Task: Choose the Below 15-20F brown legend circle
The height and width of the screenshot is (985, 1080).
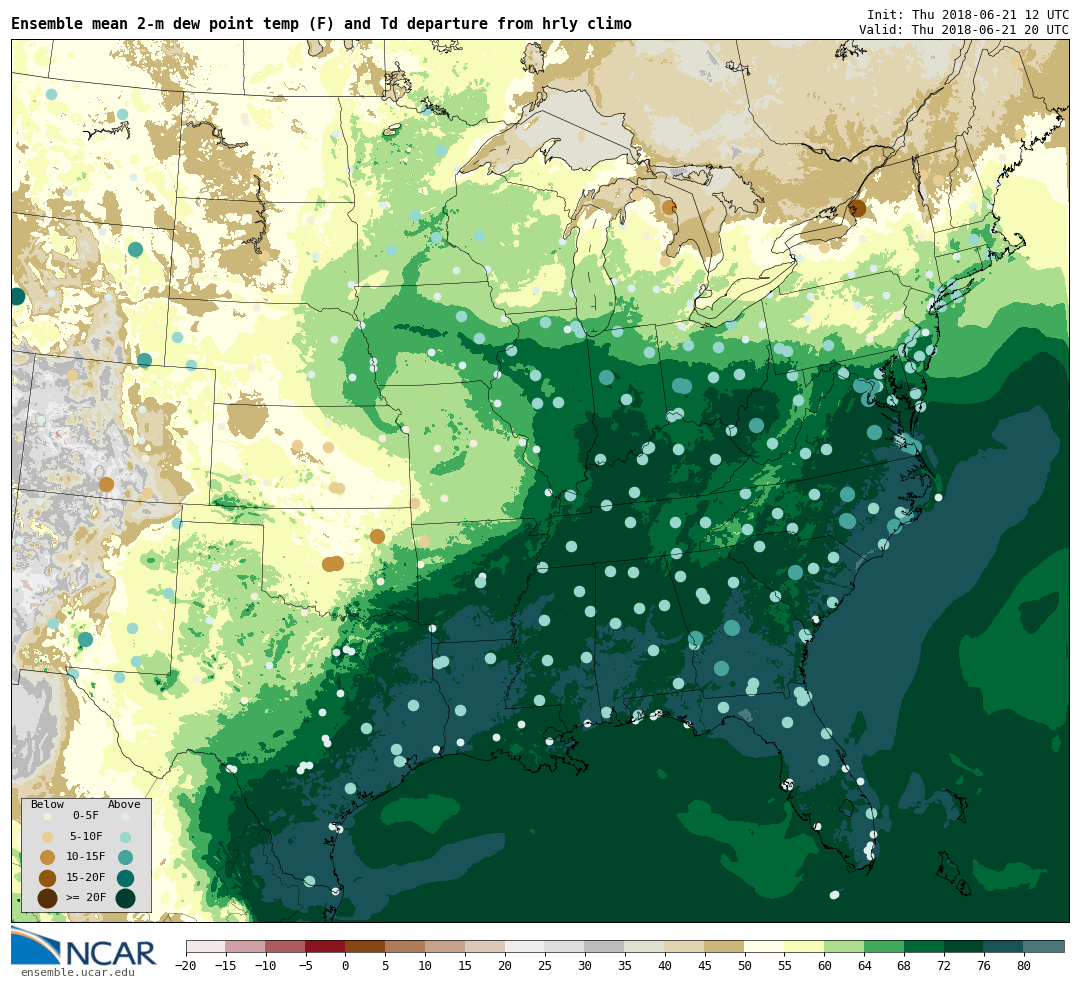Action: (x=48, y=878)
